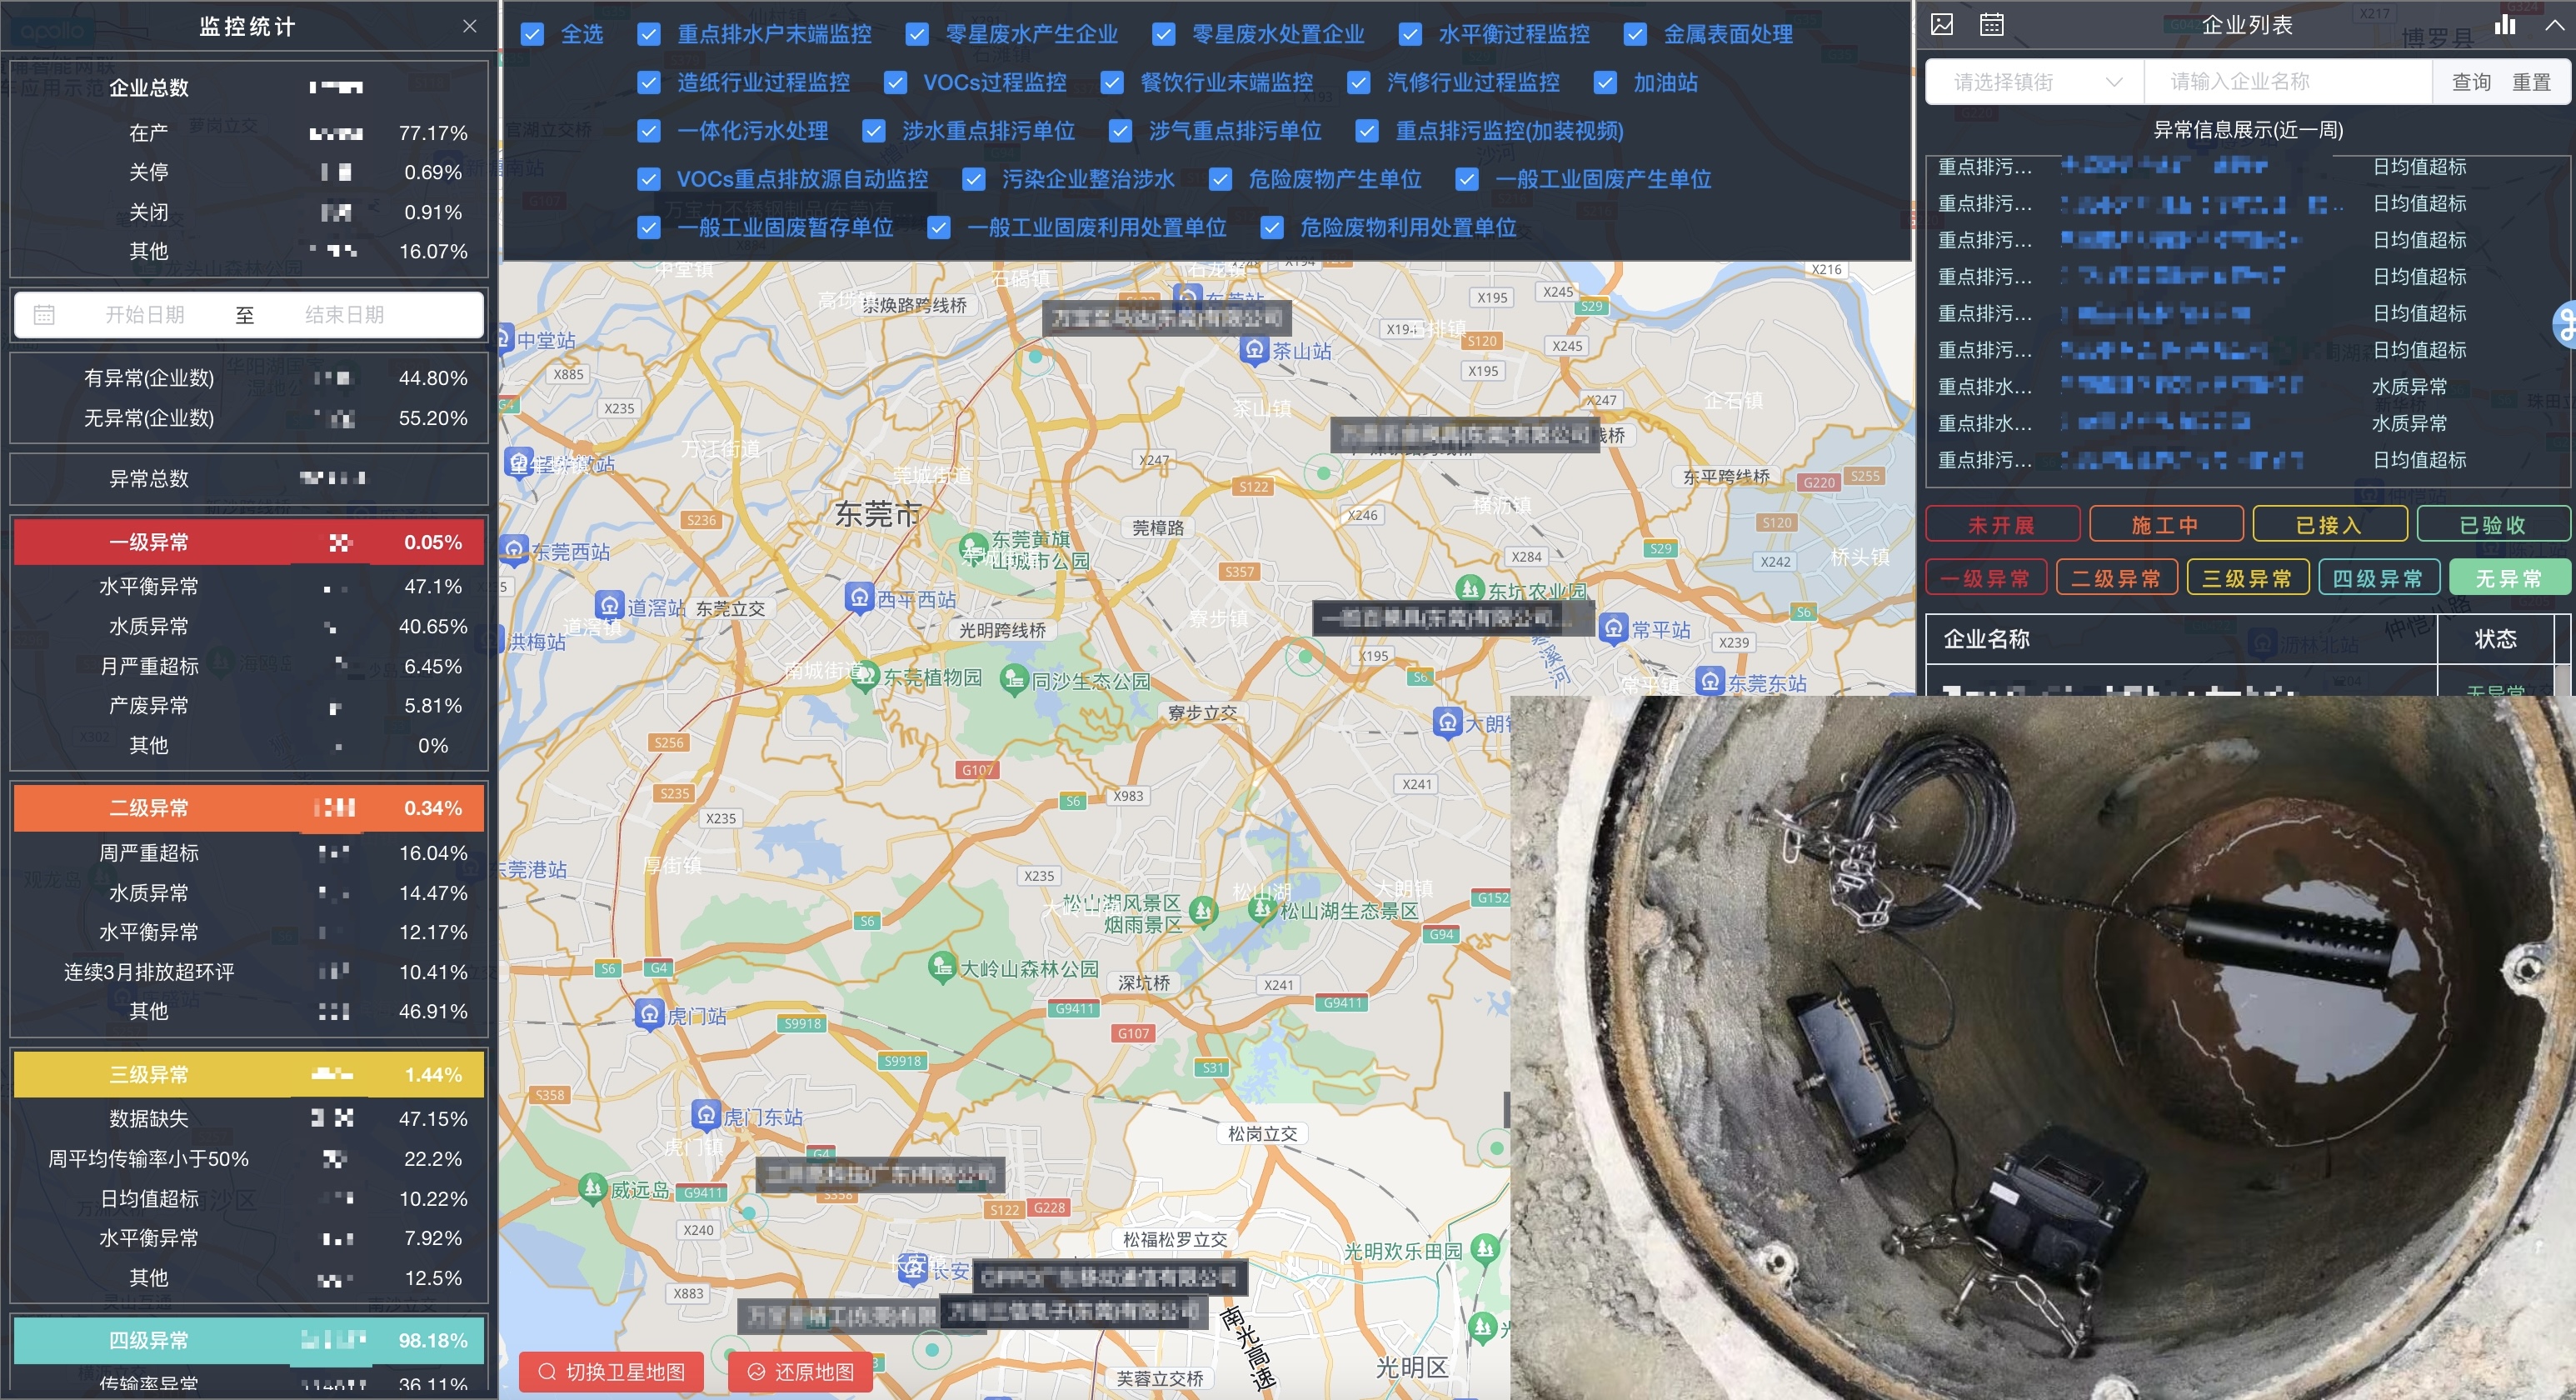Open the 请选择镇街 dropdown
2576x1400 pixels.
pos(2035,82)
